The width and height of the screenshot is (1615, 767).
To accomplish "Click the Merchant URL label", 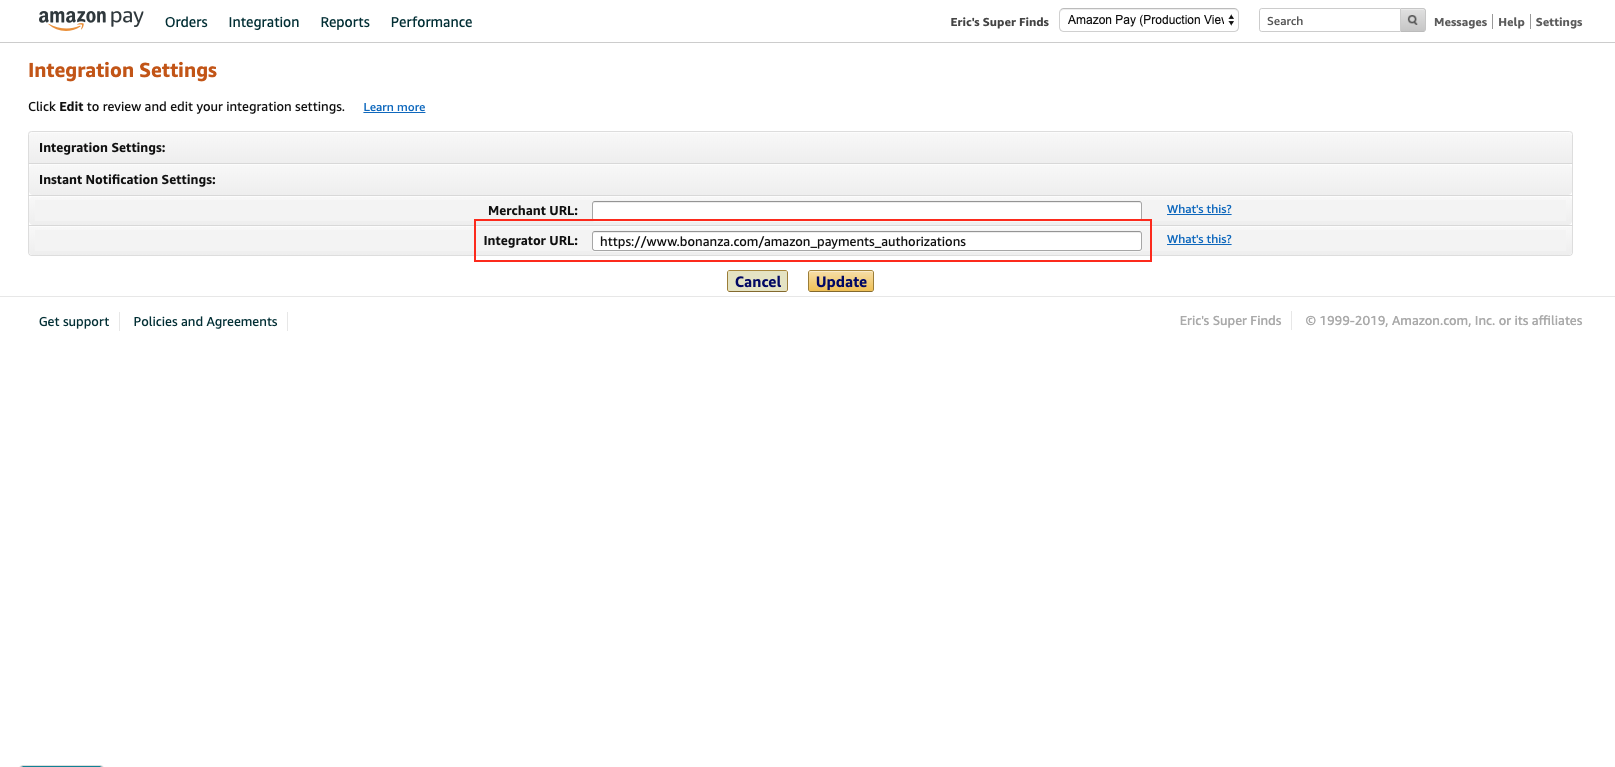I will pyautogui.click(x=533, y=210).
